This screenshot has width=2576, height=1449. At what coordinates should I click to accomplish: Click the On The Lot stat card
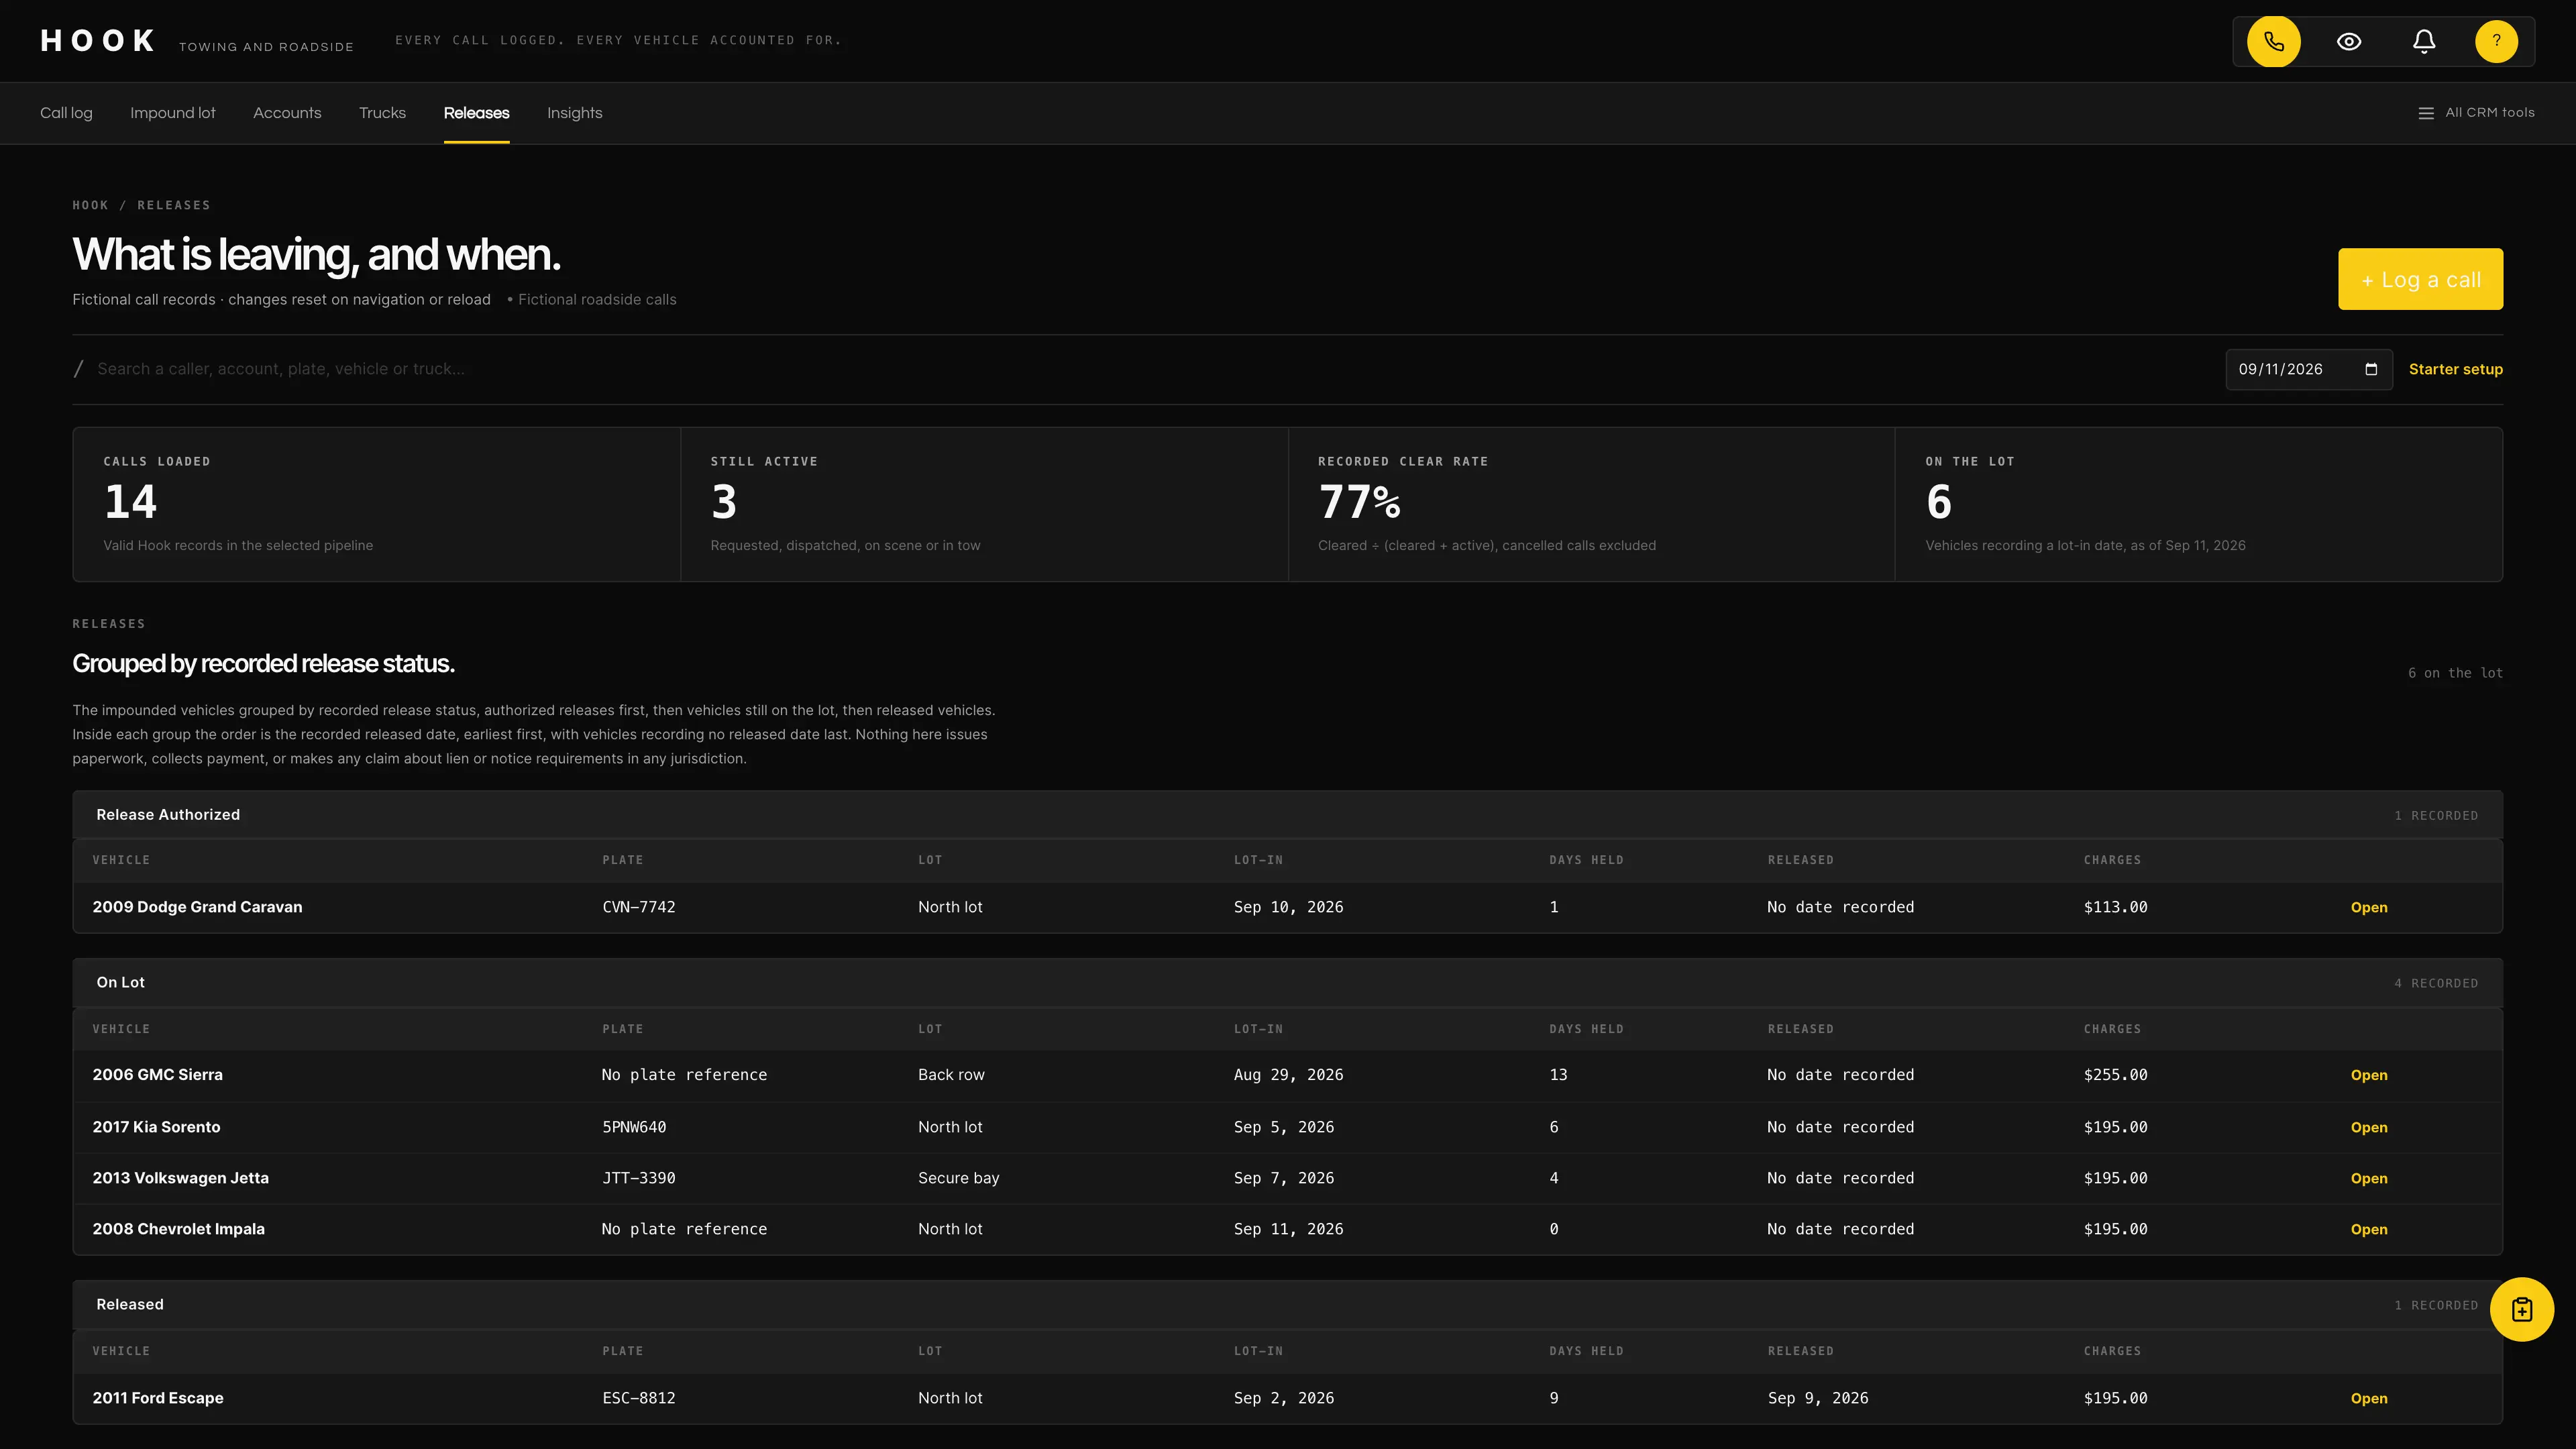(2199, 504)
